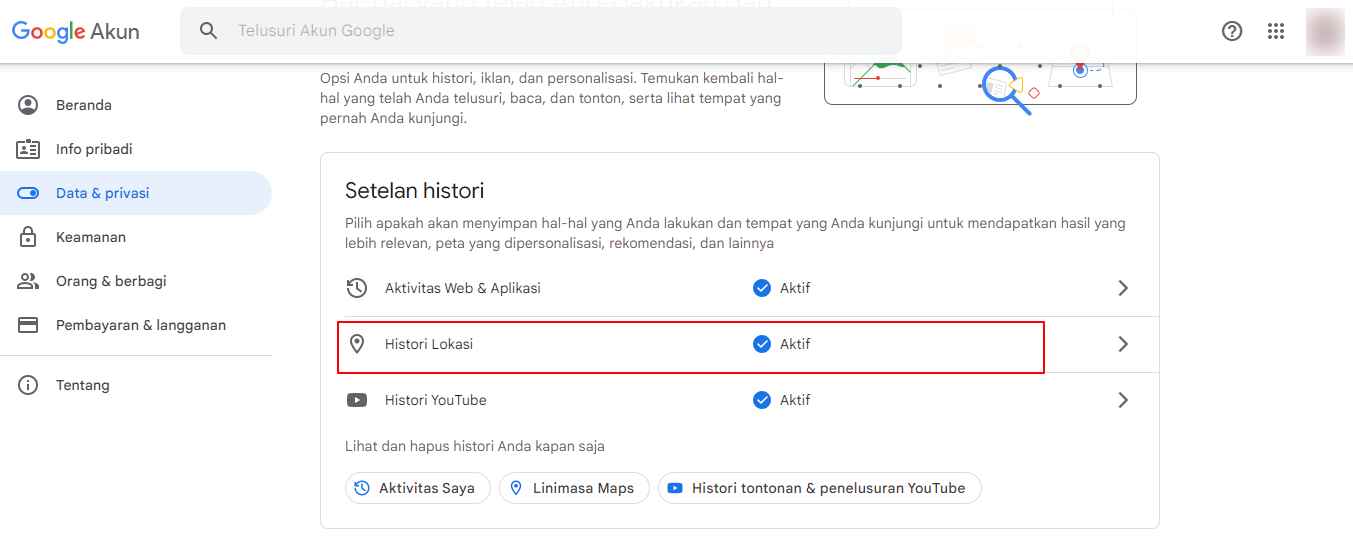Open Keamanan settings page
1353x543 pixels.
[x=136, y=237]
